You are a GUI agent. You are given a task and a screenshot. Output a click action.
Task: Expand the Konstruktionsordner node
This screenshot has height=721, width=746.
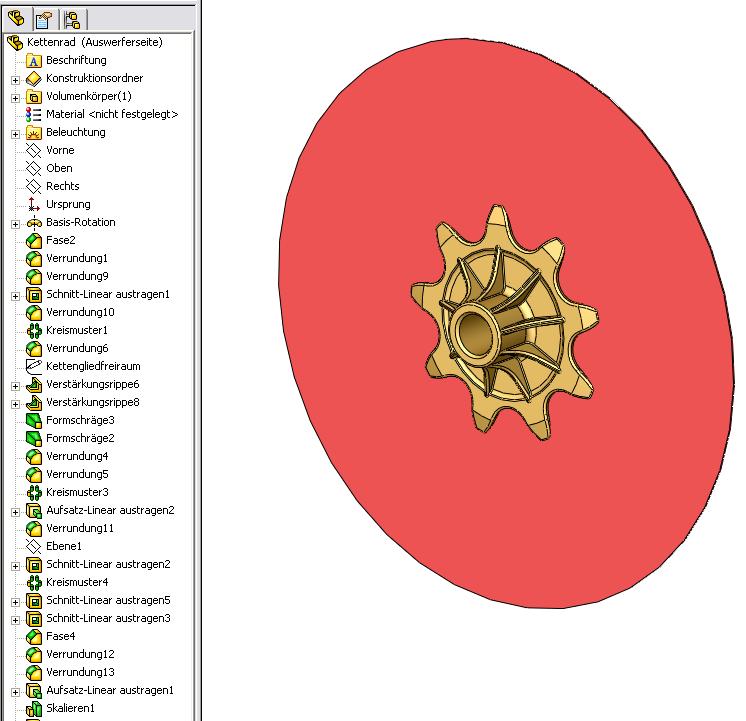pyautogui.click(x=15, y=80)
